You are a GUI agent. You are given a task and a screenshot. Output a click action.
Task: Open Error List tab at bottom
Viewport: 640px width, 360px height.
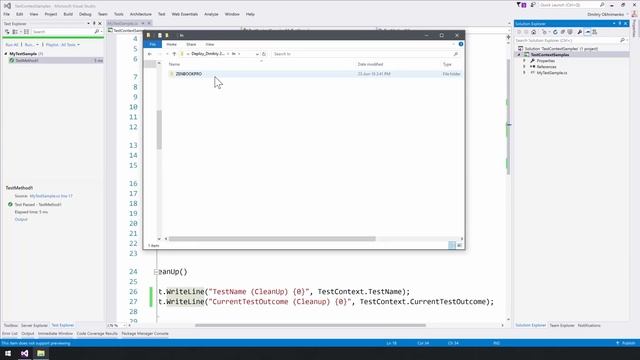pyautogui.click(x=9, y=333)
